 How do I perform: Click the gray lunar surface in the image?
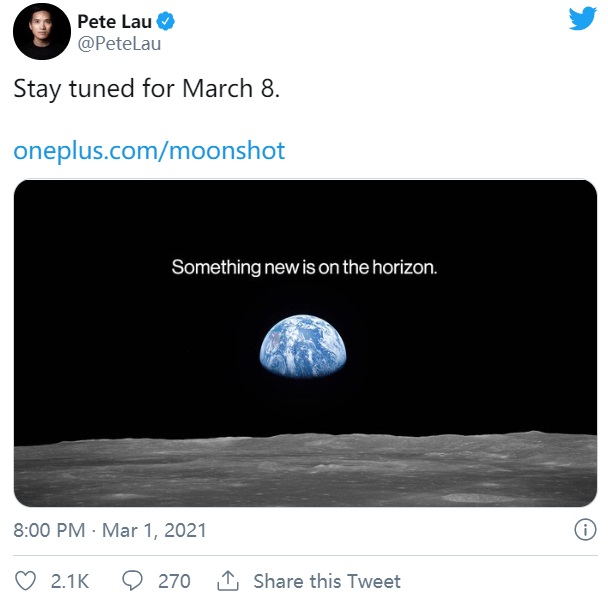pos(305,471)
